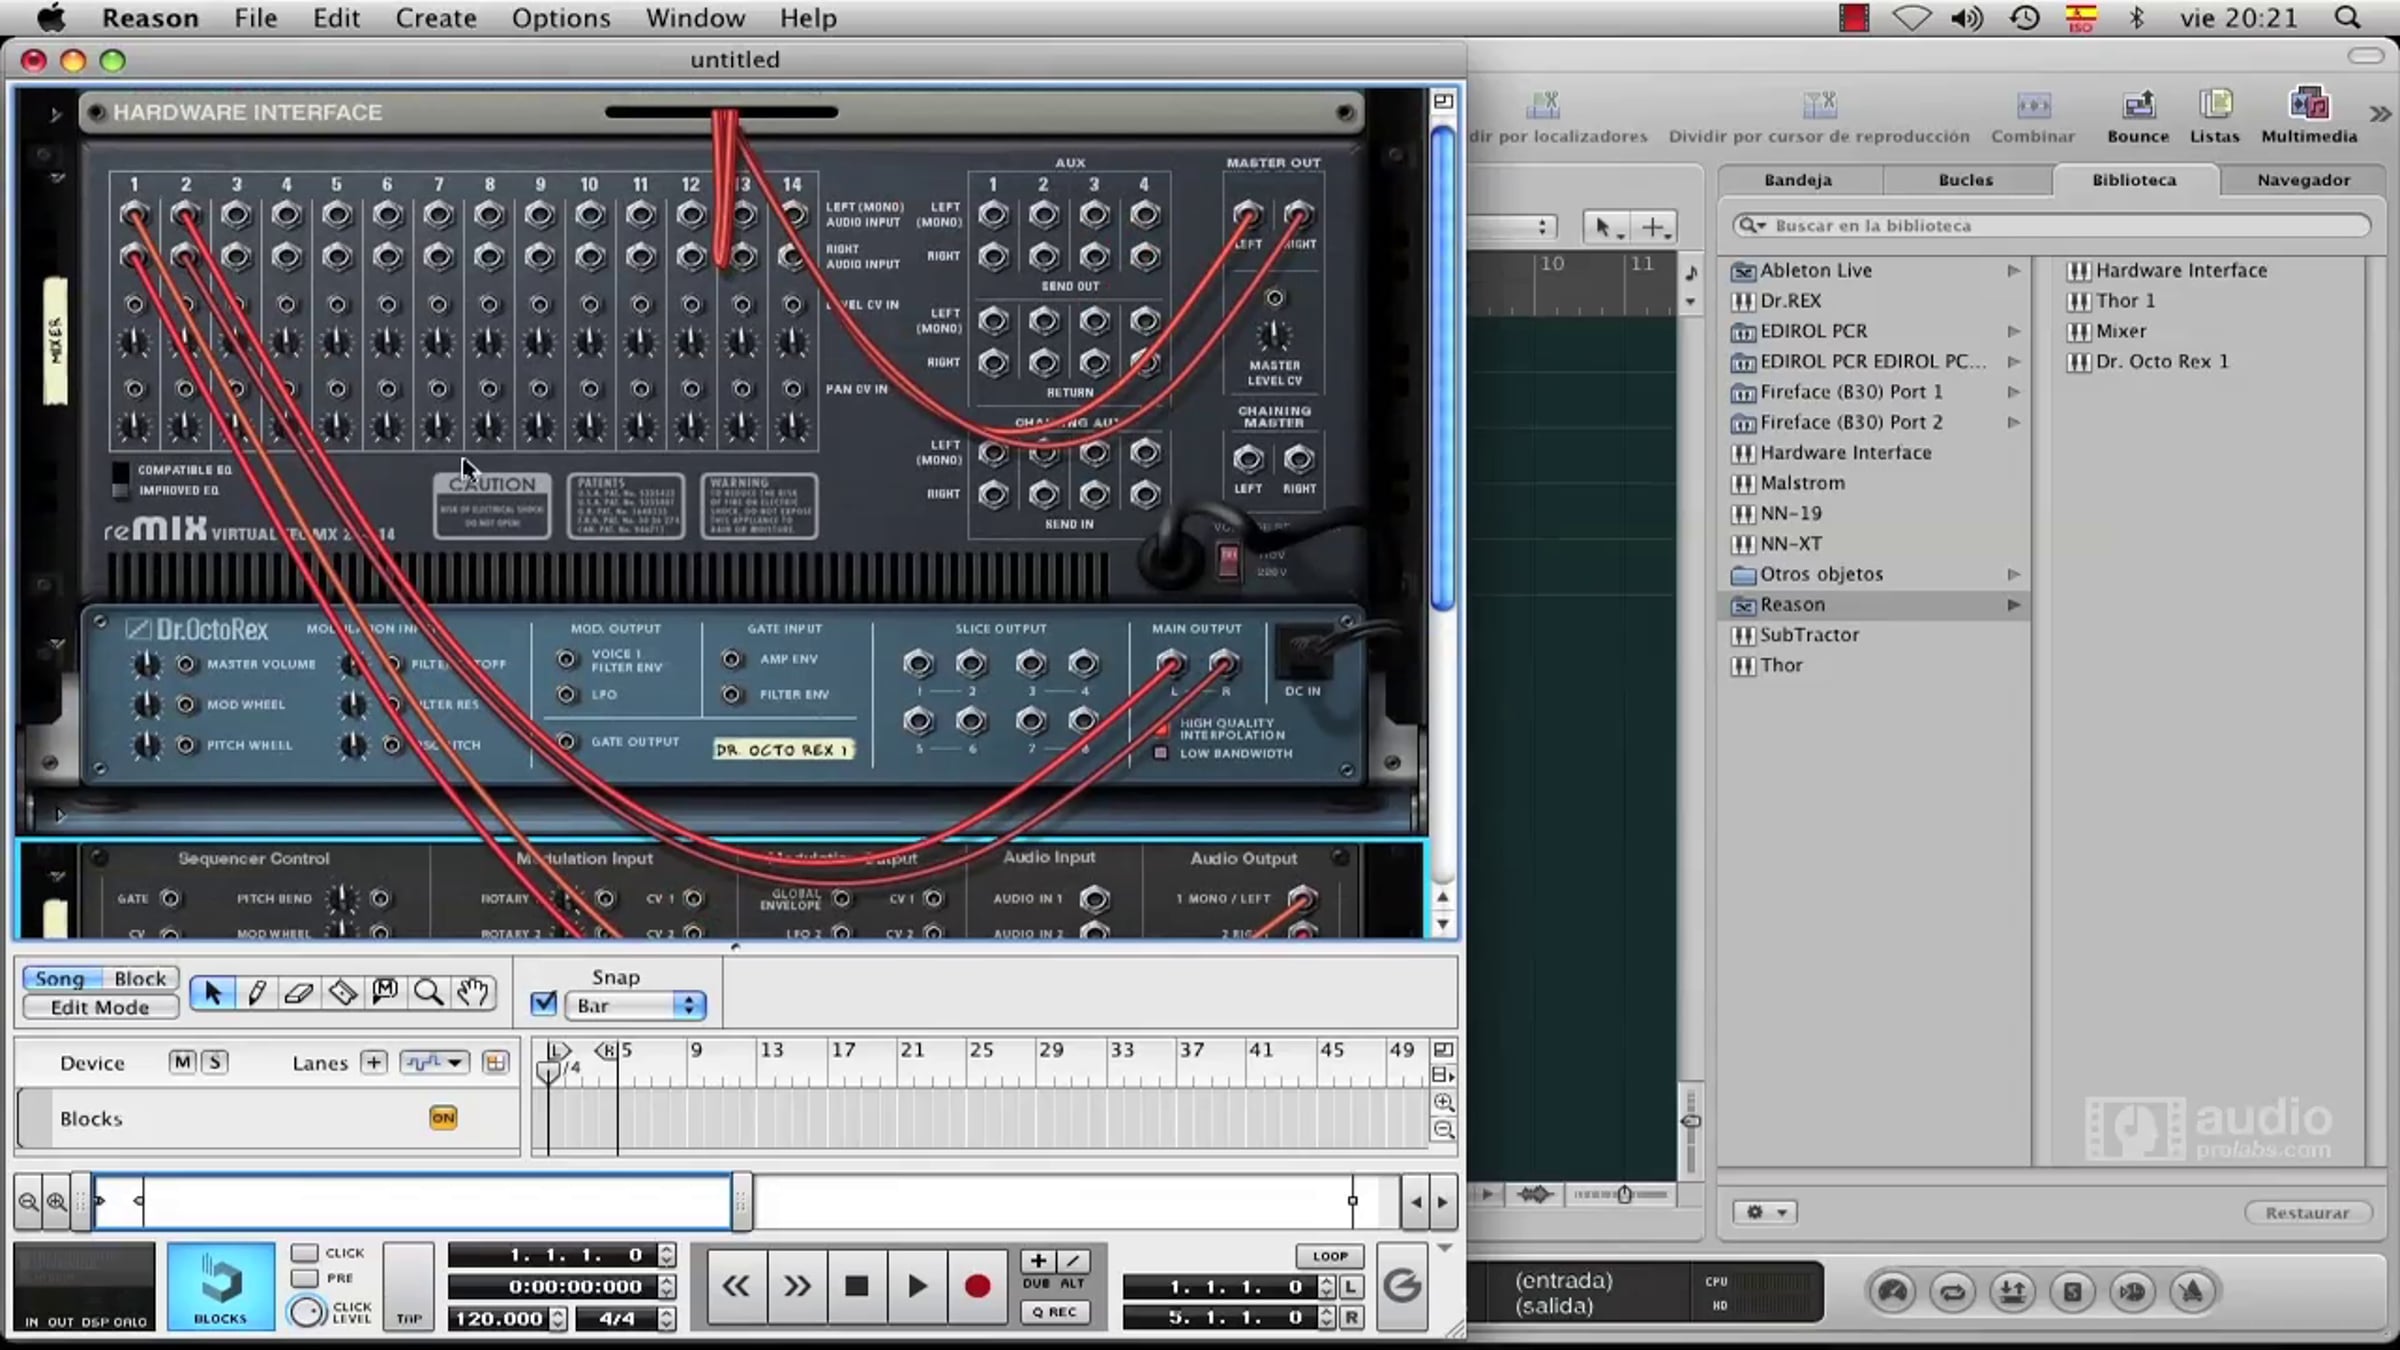Select the Eraser tool
This screenshot has height=1350, width=2400.
(x=299, y=992)
